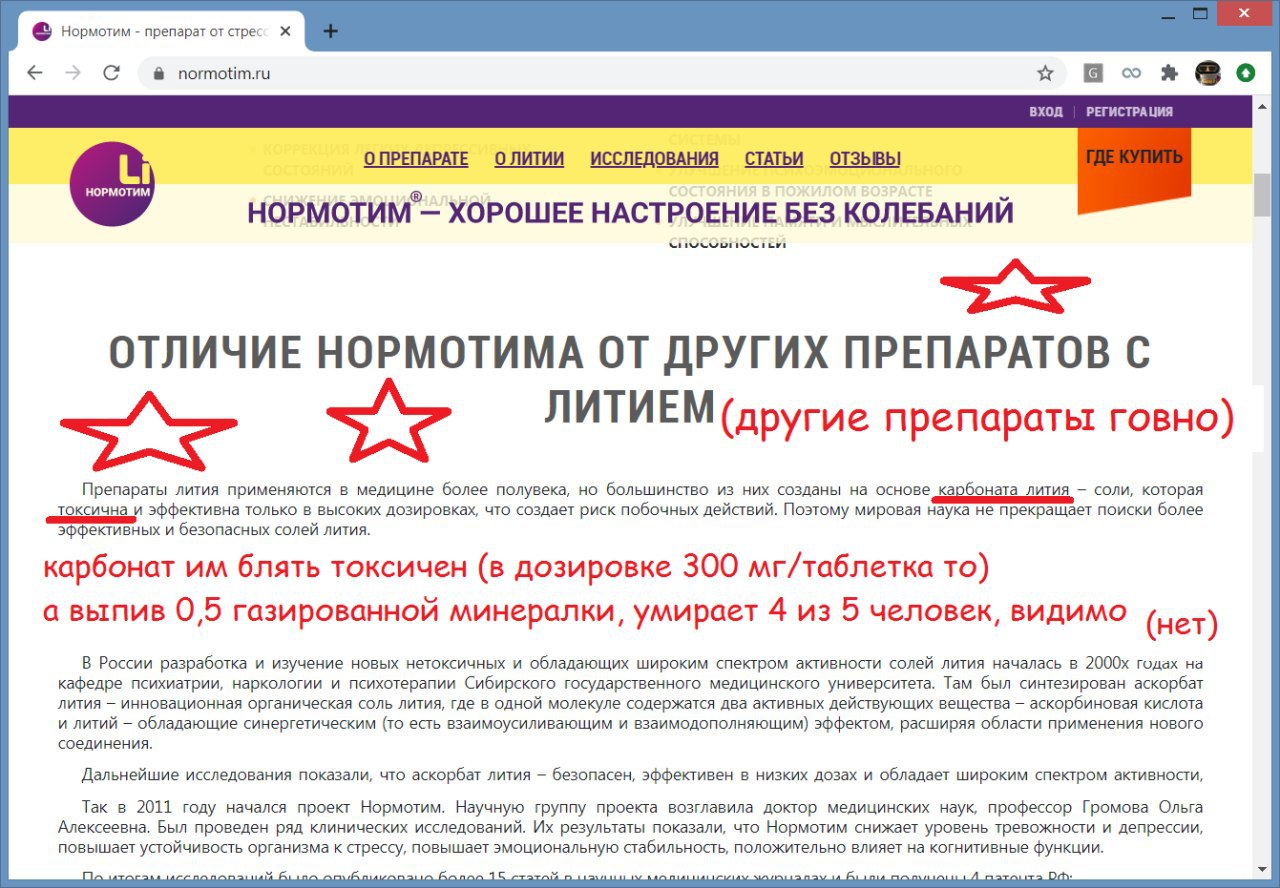Click the heading ОТЛИЧИЕ НОРМОТИМА ОТ ДРУГИХ ПРЕПАРАТОВ
Screen dimensions: 1280x888
click(629, 380)
